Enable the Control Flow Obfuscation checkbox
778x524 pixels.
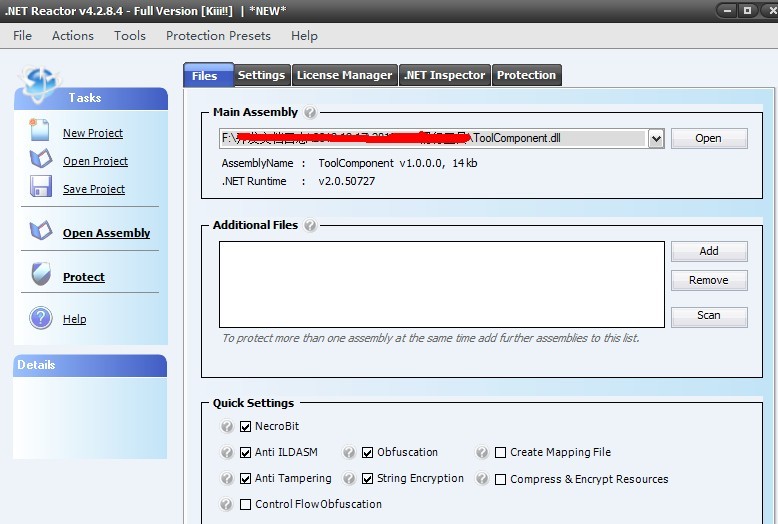245,504
